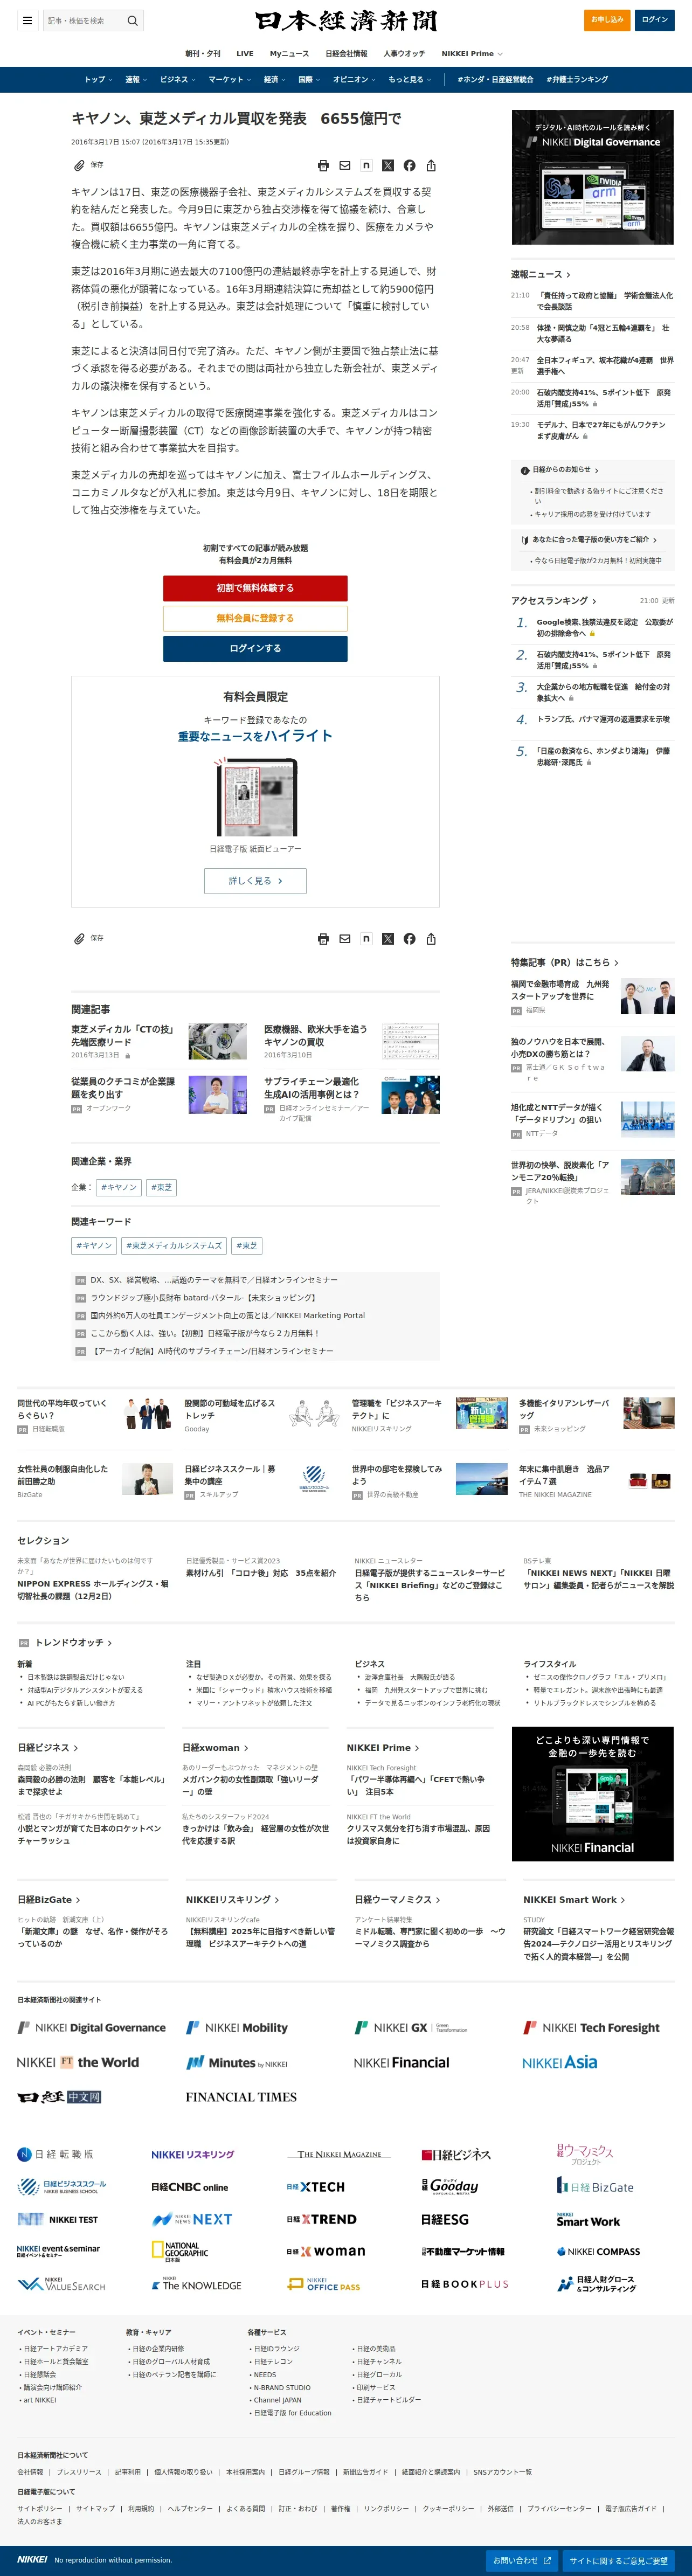
Task: Open article 医療機器、欧米大手を追う キヤノンの買収
Action: (316, 1035)
